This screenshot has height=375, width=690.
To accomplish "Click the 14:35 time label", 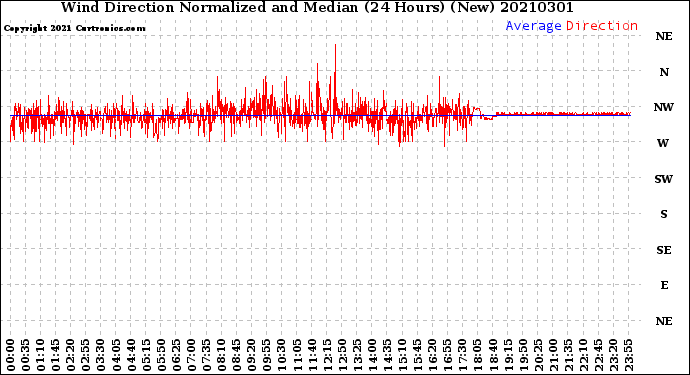I will (x=388, y=355).
